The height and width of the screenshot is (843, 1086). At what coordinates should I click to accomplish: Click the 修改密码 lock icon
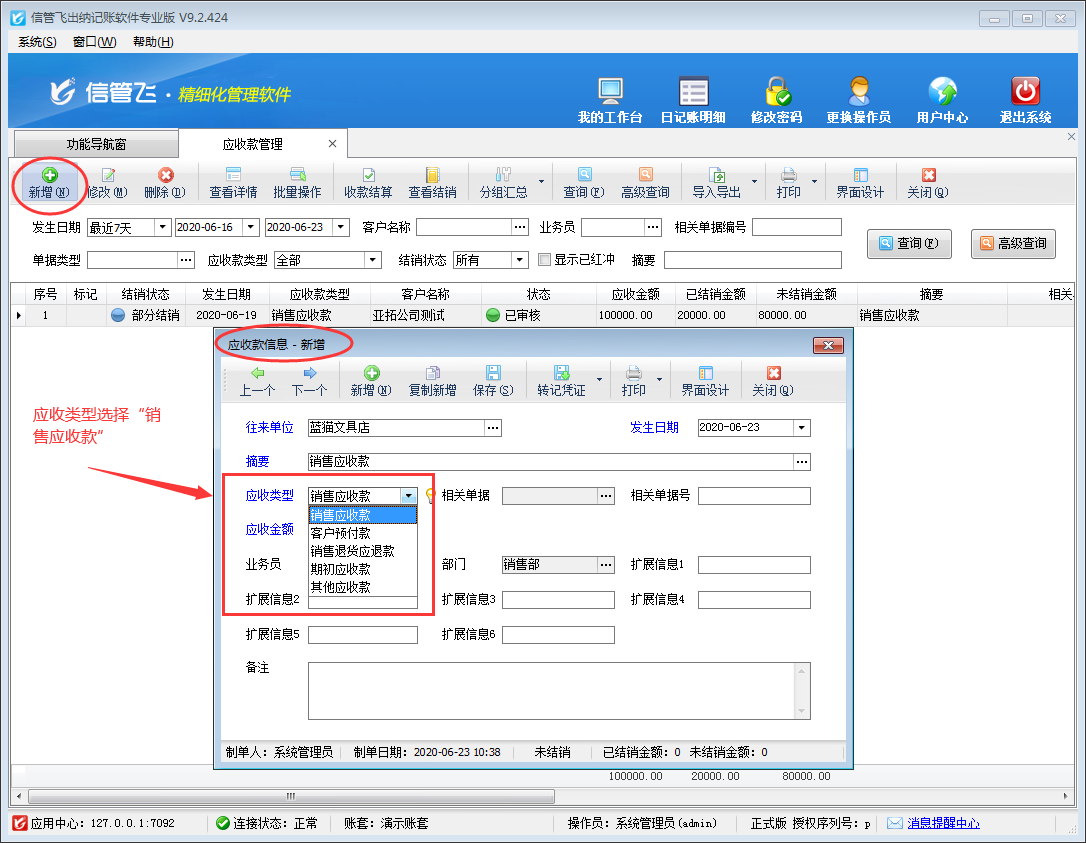pos(776,100)
